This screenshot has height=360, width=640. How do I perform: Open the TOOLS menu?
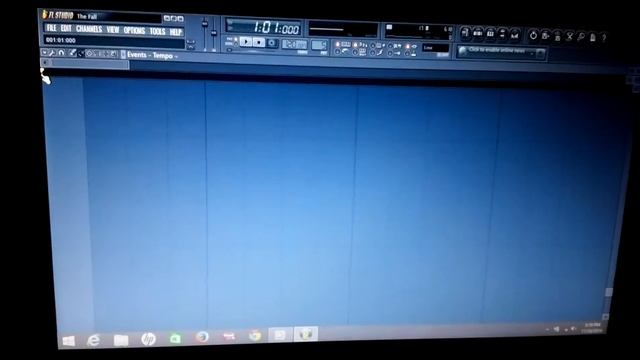tap(157, 31)
